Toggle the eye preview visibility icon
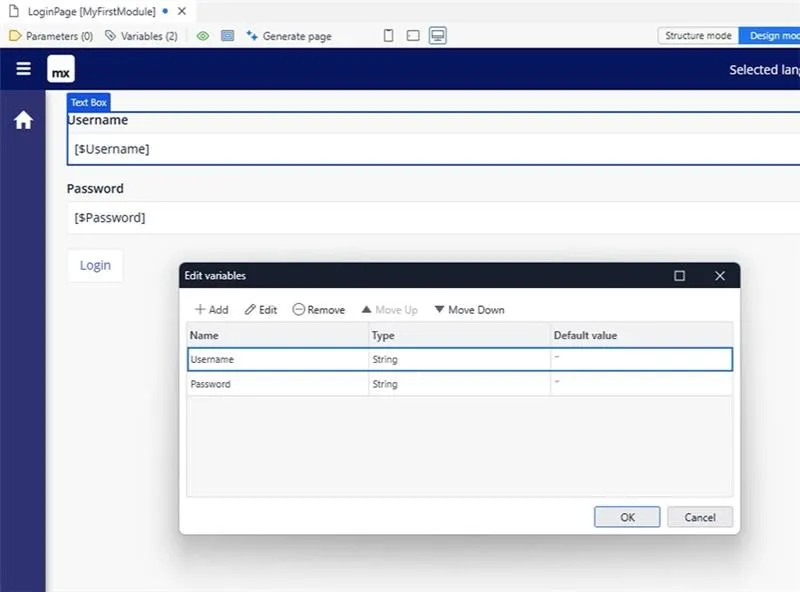Screen dimensions: 800x592 click(203, 36)
